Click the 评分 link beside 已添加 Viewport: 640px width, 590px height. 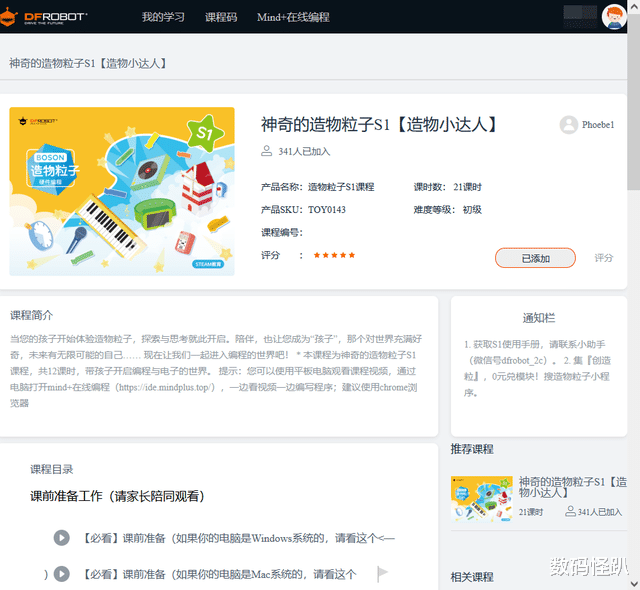[604, 258]
